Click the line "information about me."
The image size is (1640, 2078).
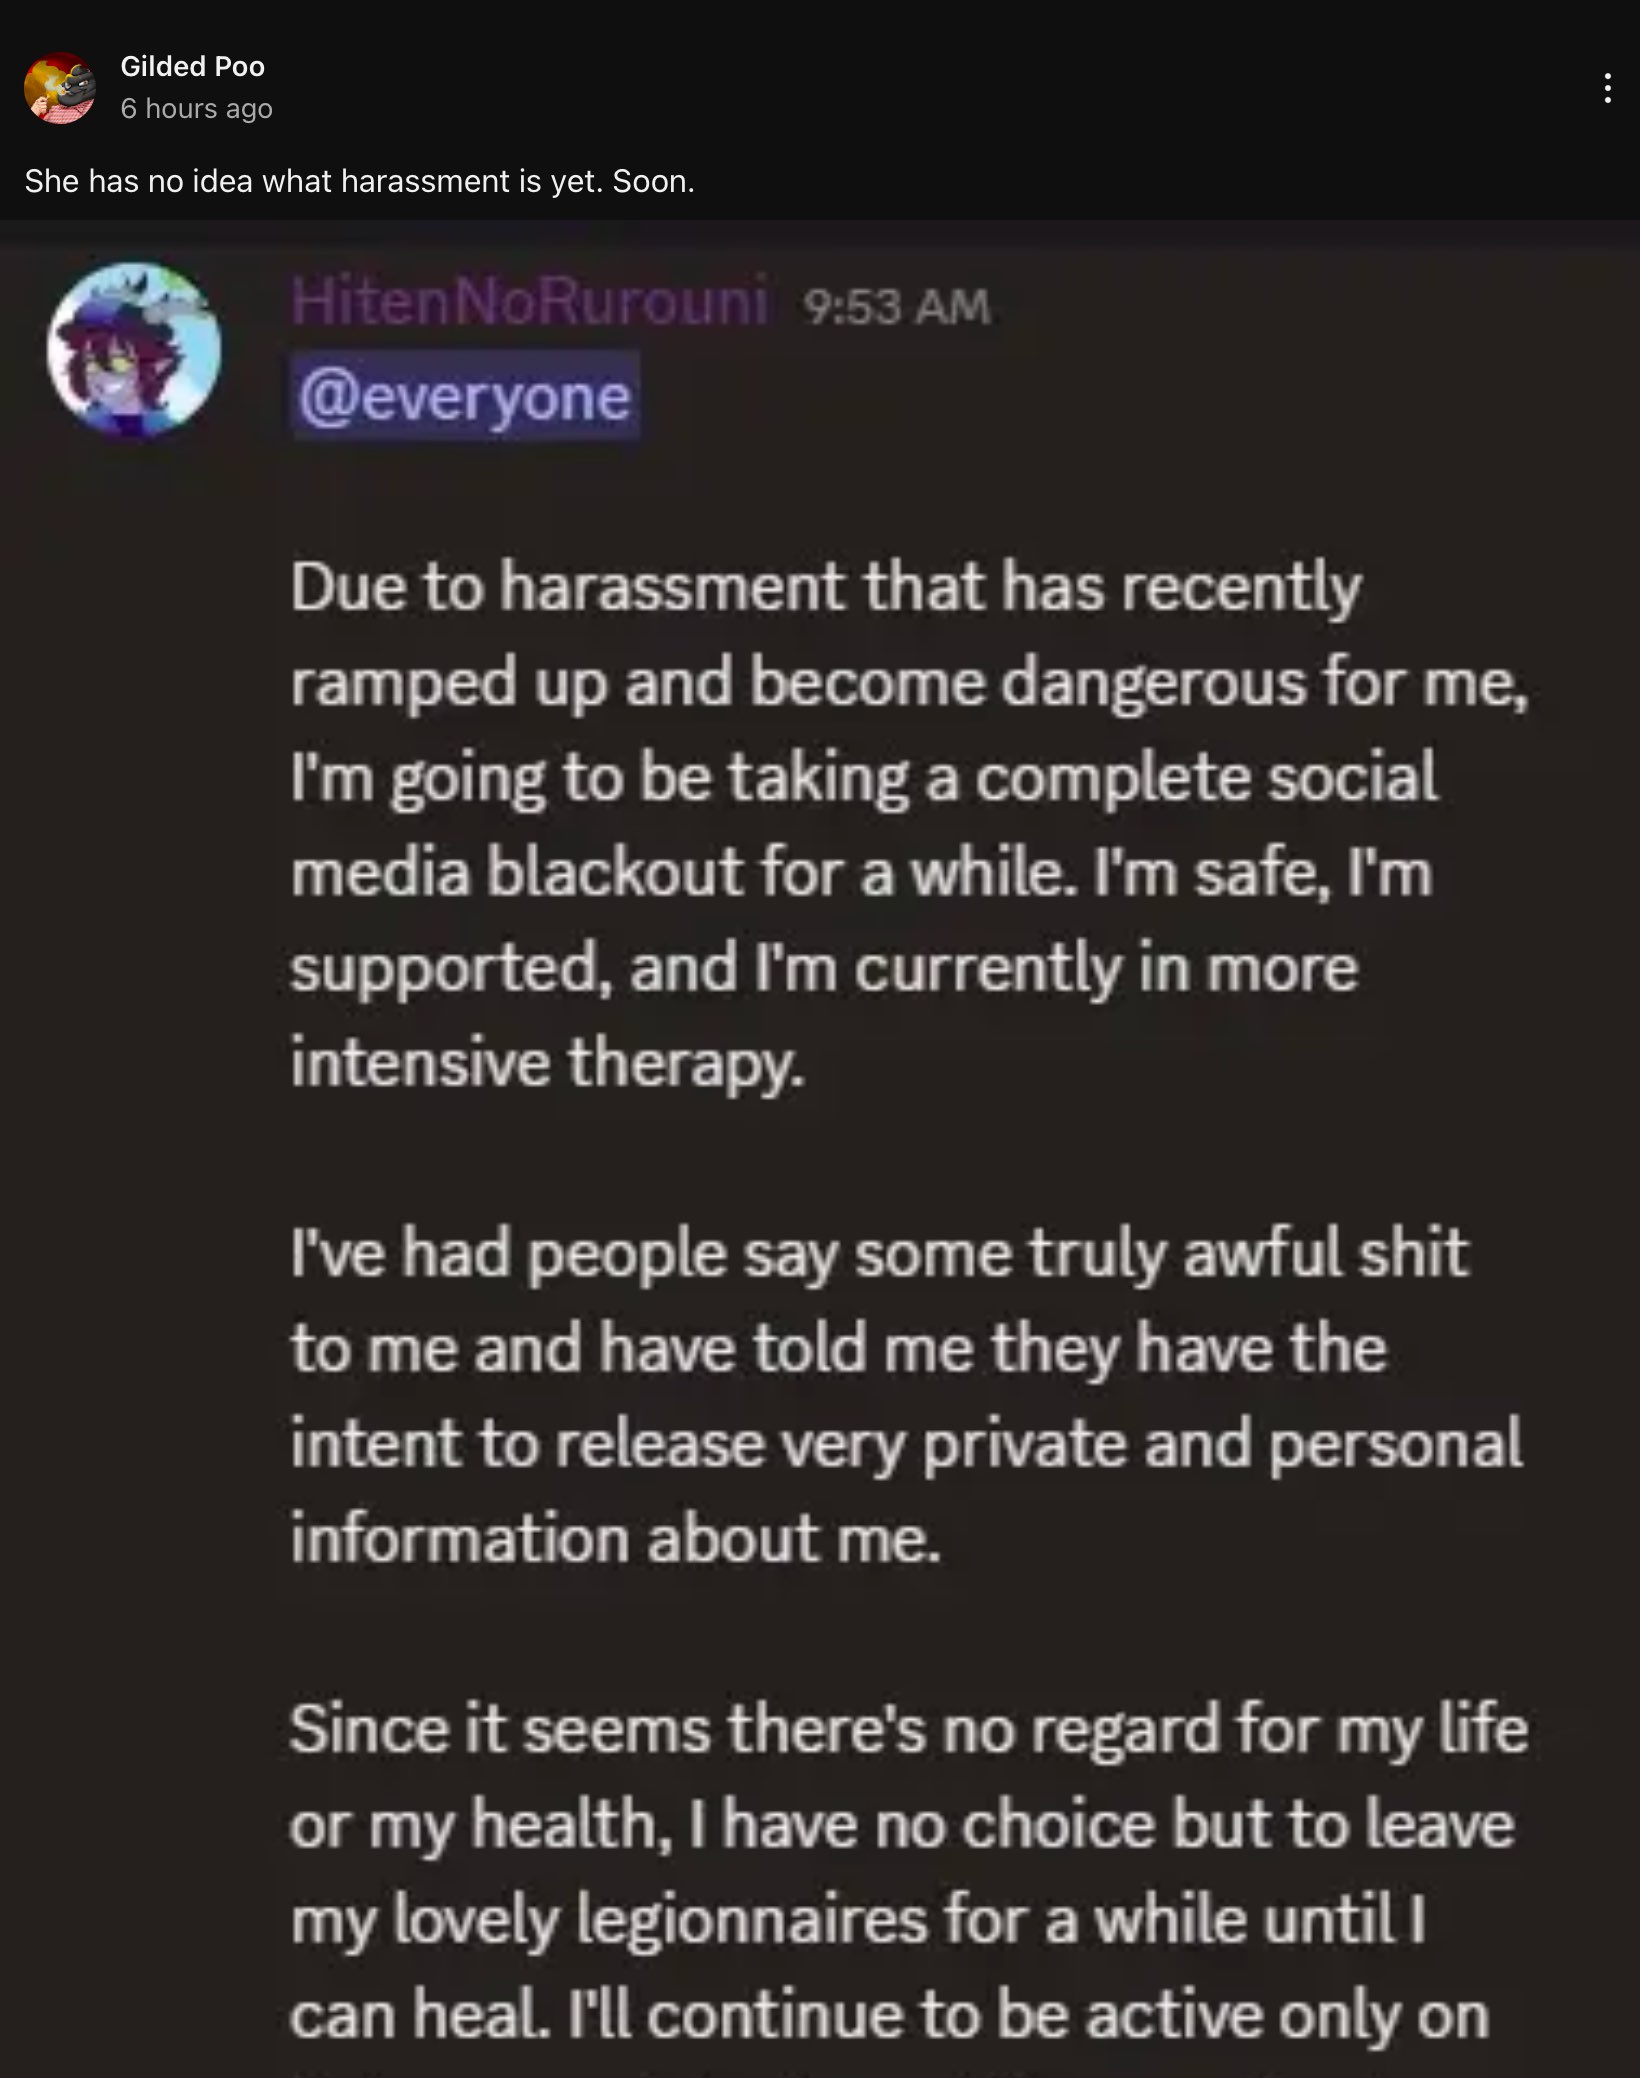point(616,1539)
